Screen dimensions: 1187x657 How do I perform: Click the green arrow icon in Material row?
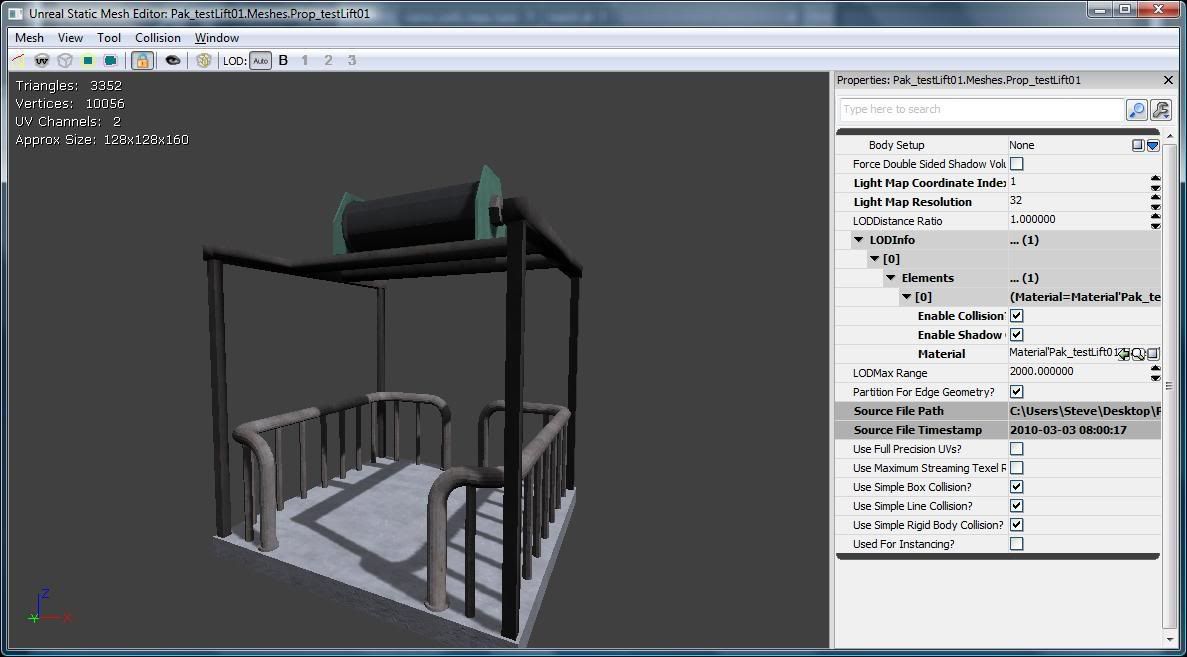[x=1124, y=354]
